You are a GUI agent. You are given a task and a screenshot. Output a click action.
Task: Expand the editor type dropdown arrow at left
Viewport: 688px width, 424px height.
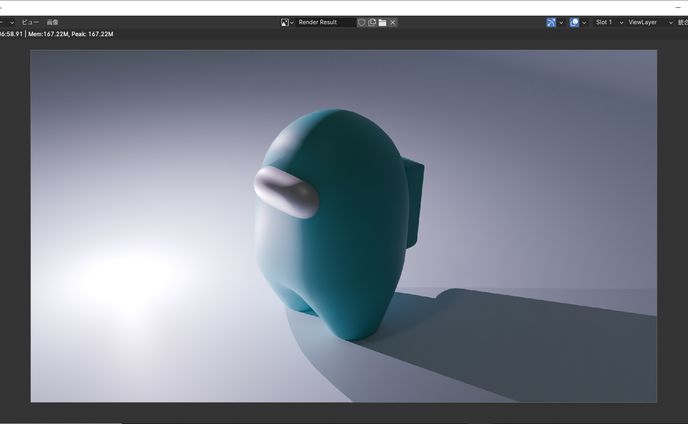[12, 22]
